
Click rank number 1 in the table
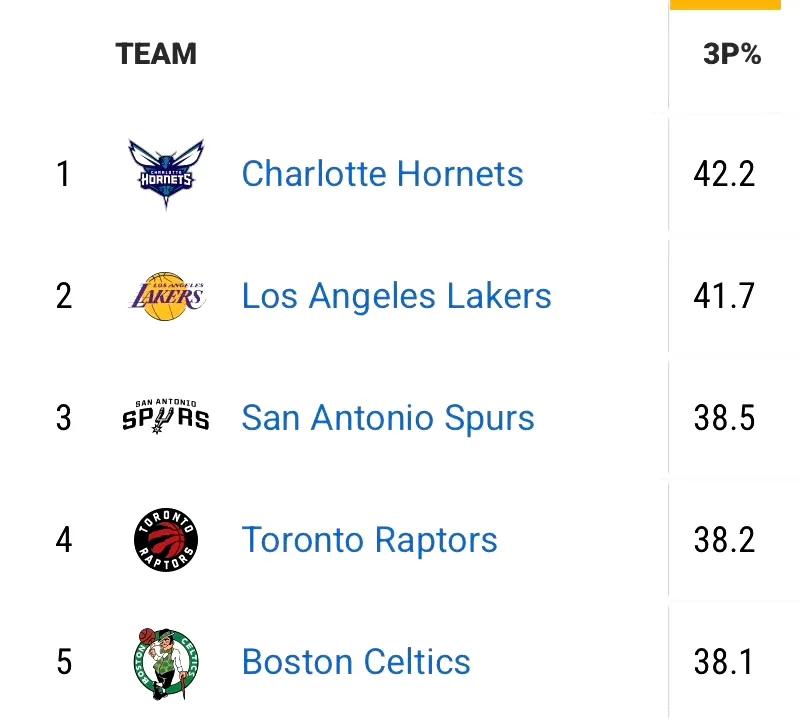pos(64,174)
